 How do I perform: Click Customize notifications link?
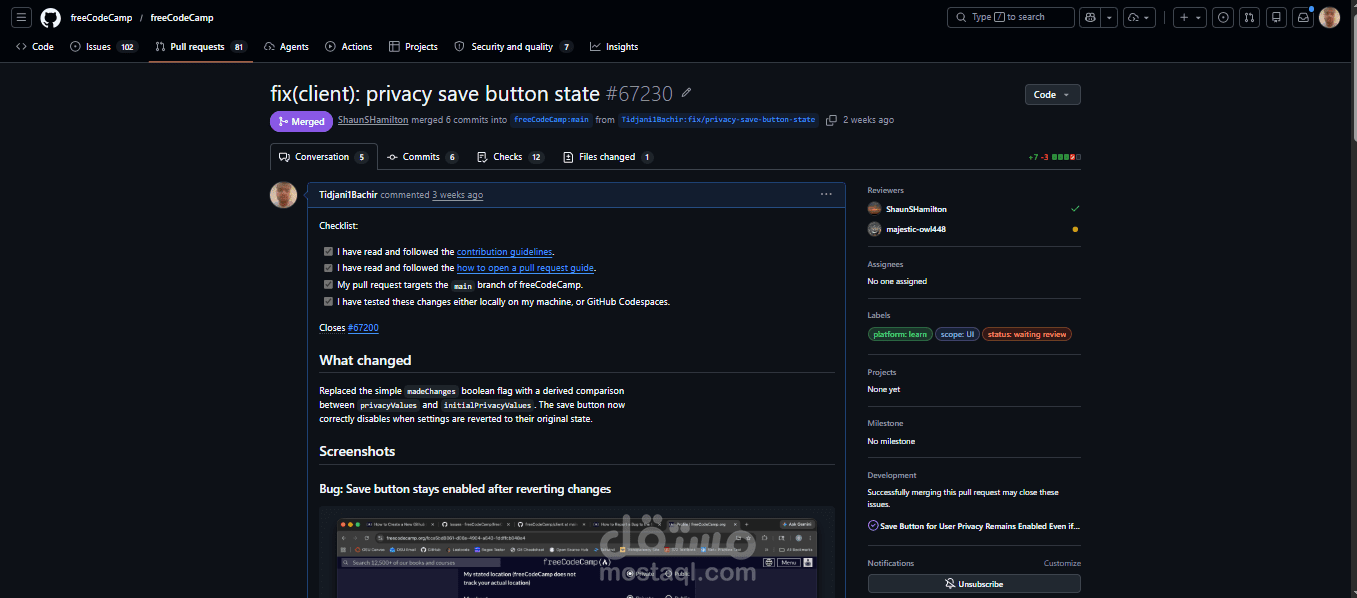click(x=1062, y=563)
